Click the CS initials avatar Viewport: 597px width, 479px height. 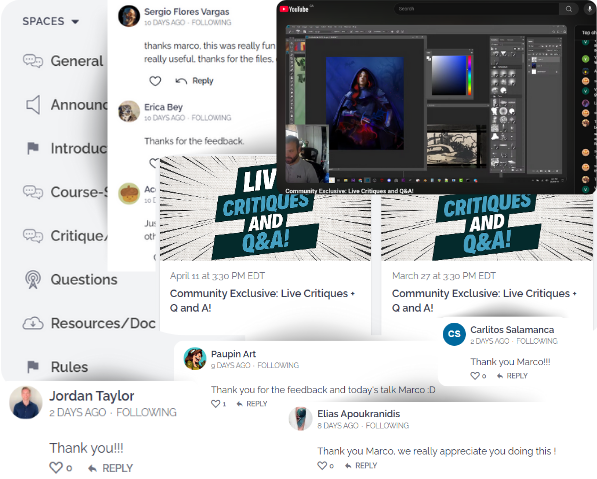click(454, 334)
